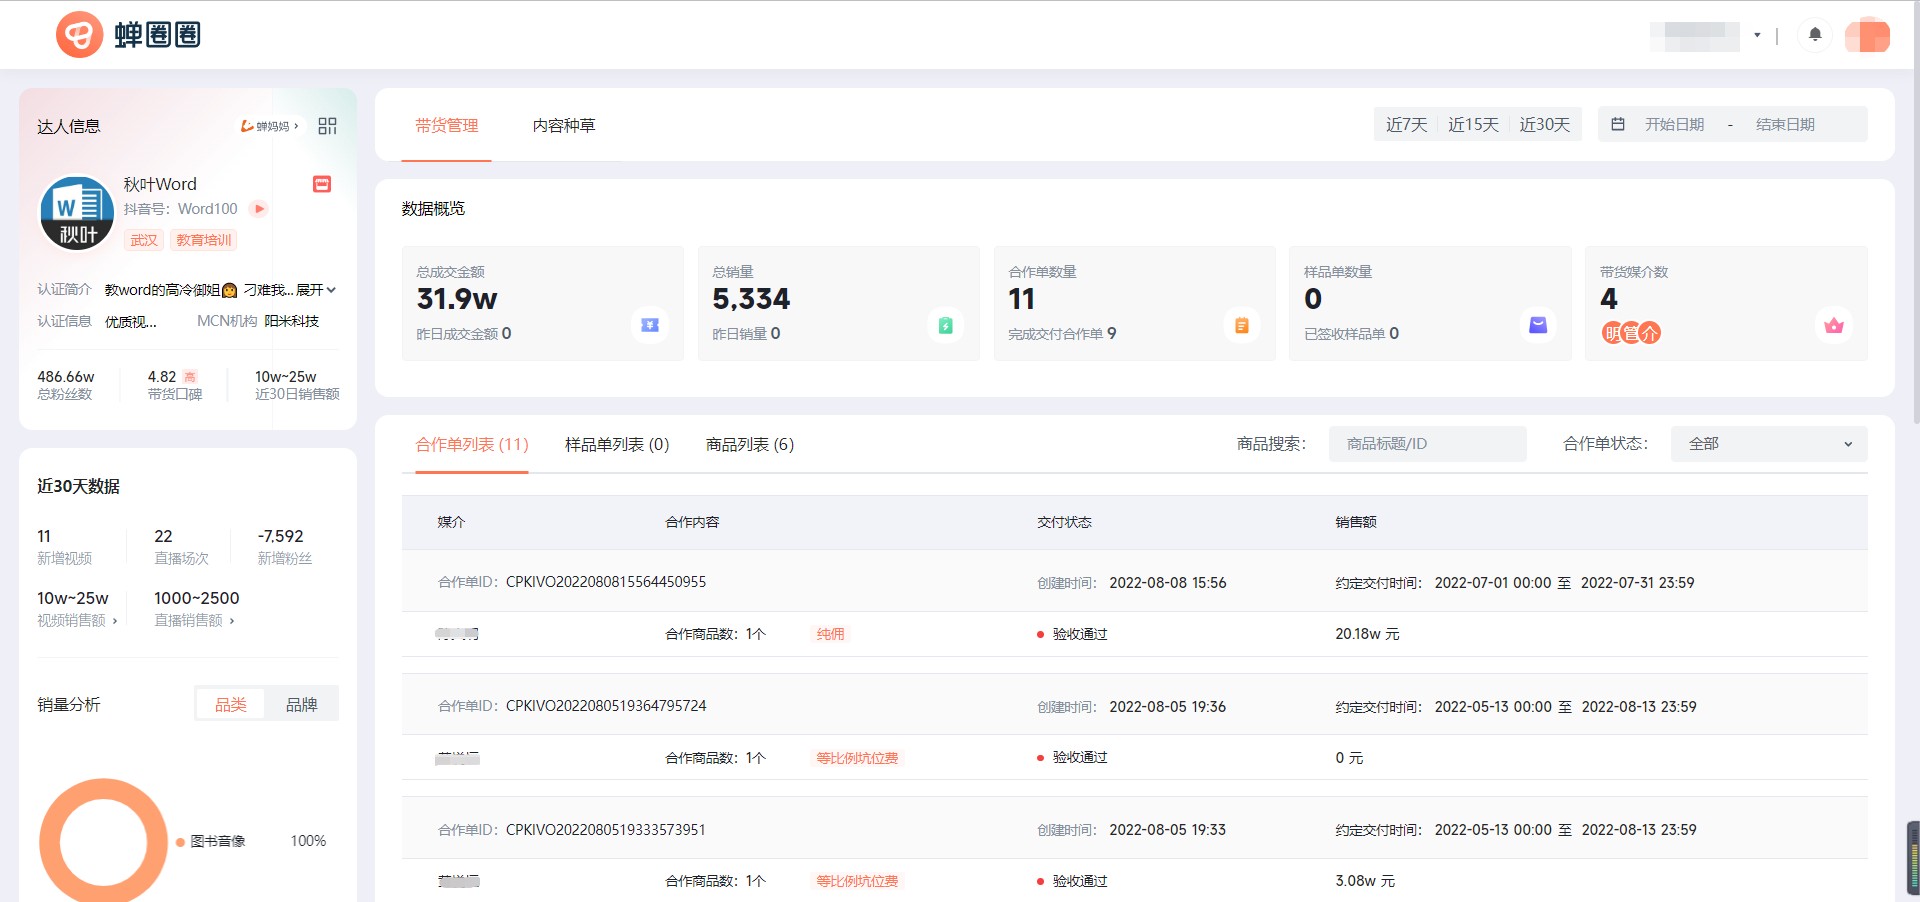Click 31.9w total transaction value

coord(457,299)
